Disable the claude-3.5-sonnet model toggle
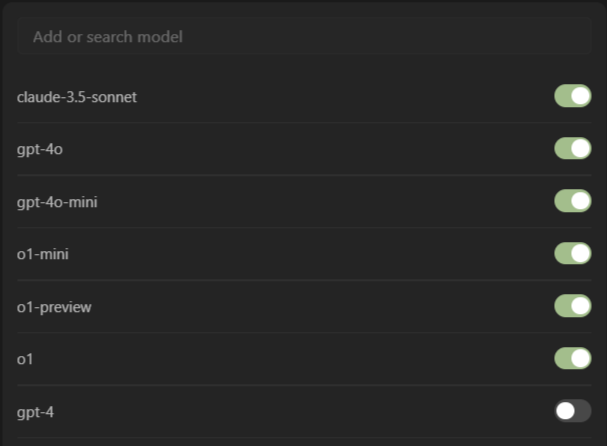The image size is (607, 446). (x=573, y=96)
